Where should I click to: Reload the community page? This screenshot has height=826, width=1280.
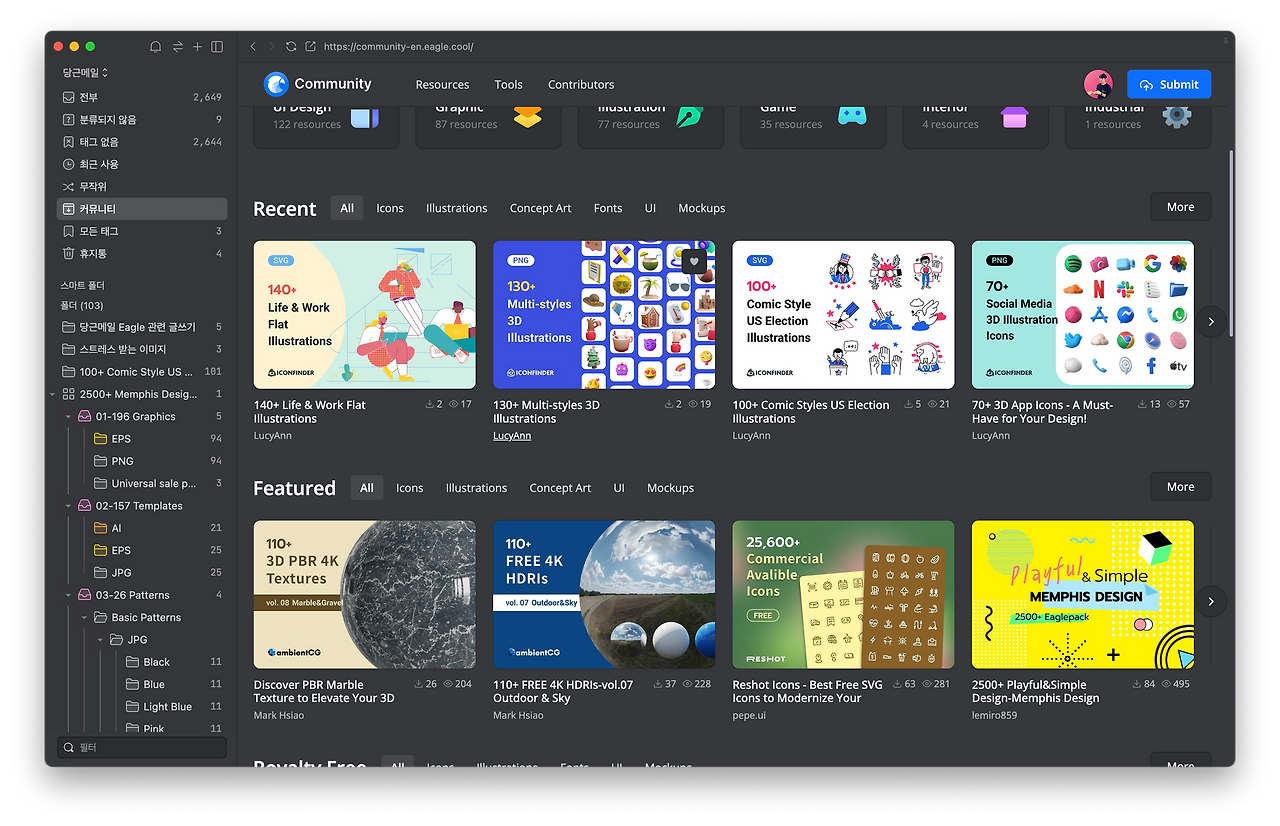point(291,47)
